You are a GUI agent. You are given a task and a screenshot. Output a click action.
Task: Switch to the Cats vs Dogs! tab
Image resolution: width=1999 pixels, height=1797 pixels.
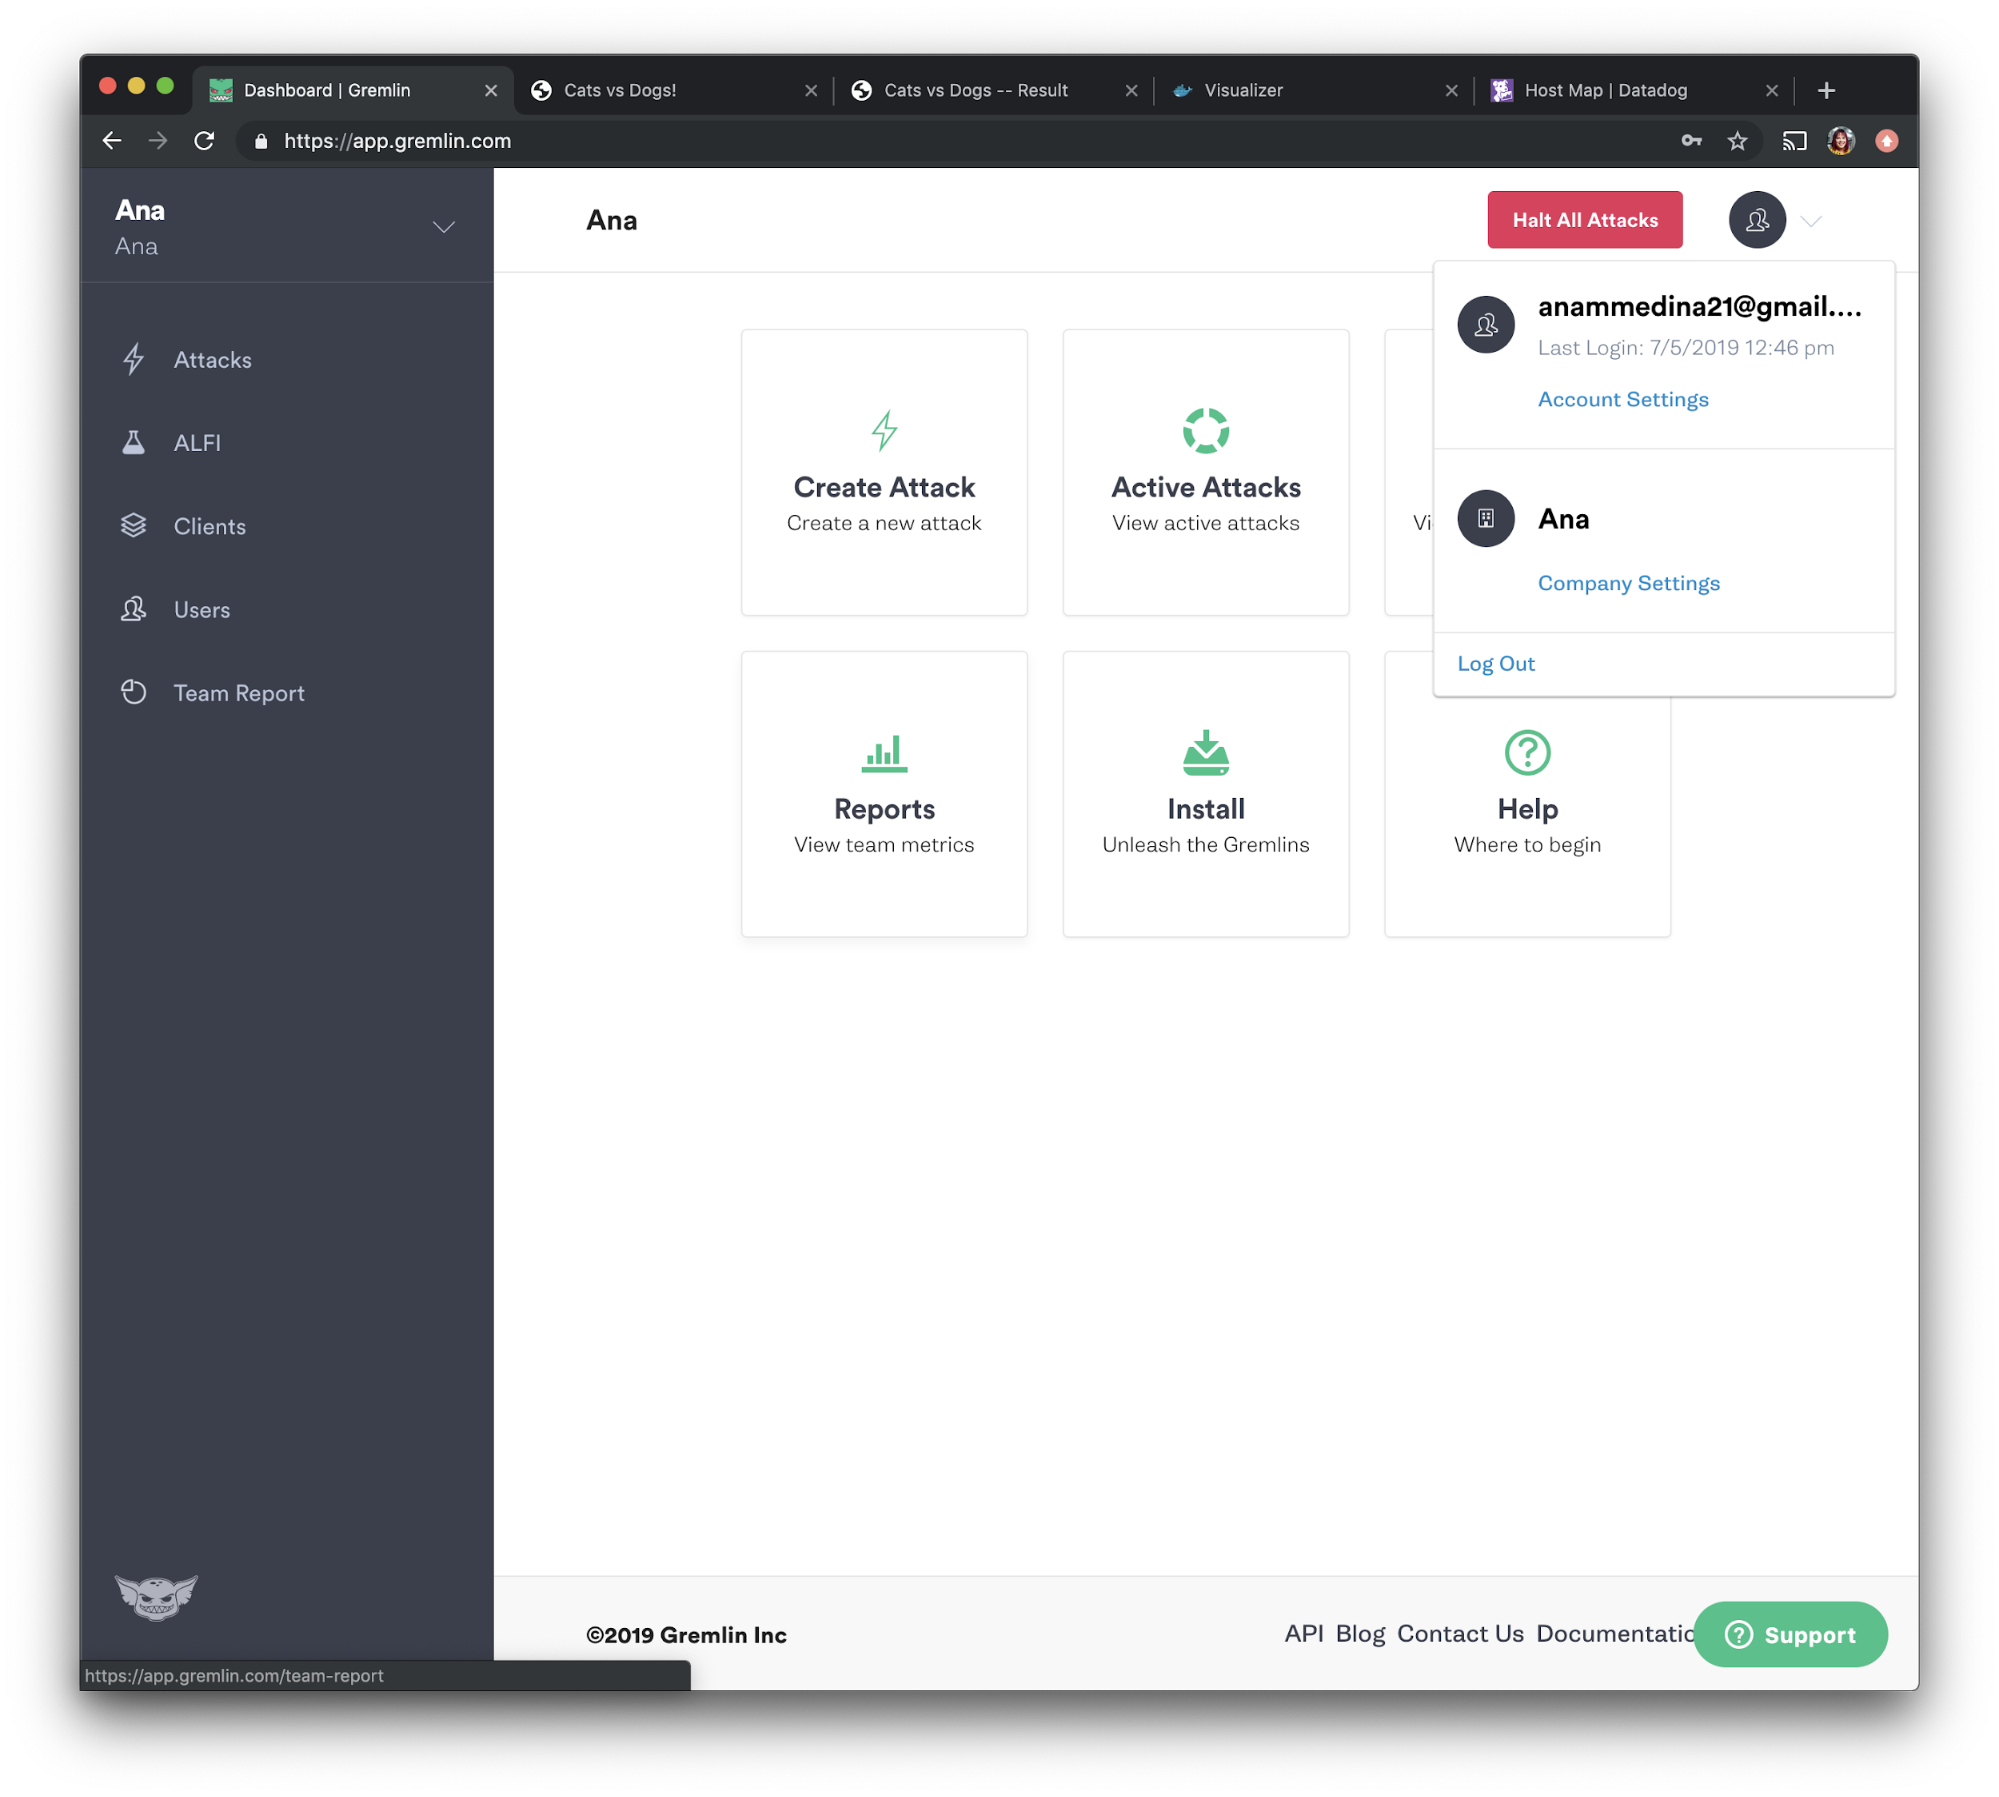click(674, 90)
